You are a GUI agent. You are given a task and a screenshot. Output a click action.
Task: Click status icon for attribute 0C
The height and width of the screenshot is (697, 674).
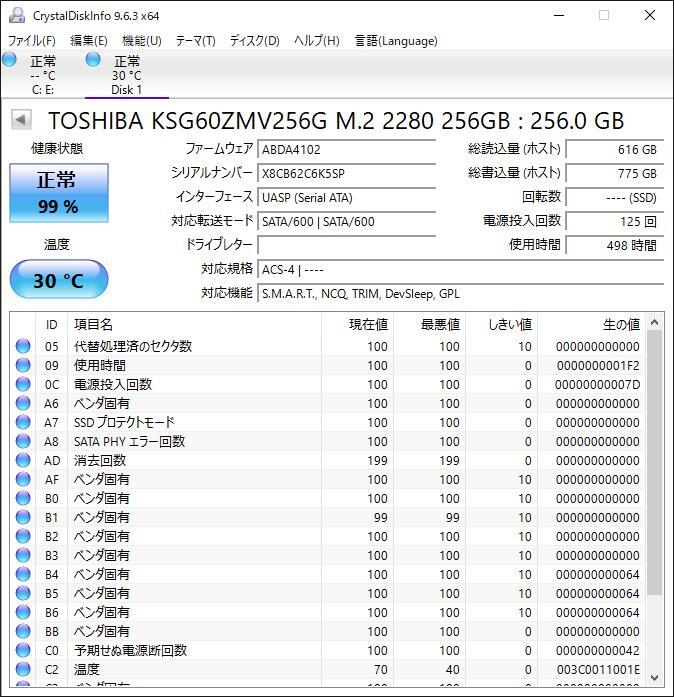pos(23,384)
